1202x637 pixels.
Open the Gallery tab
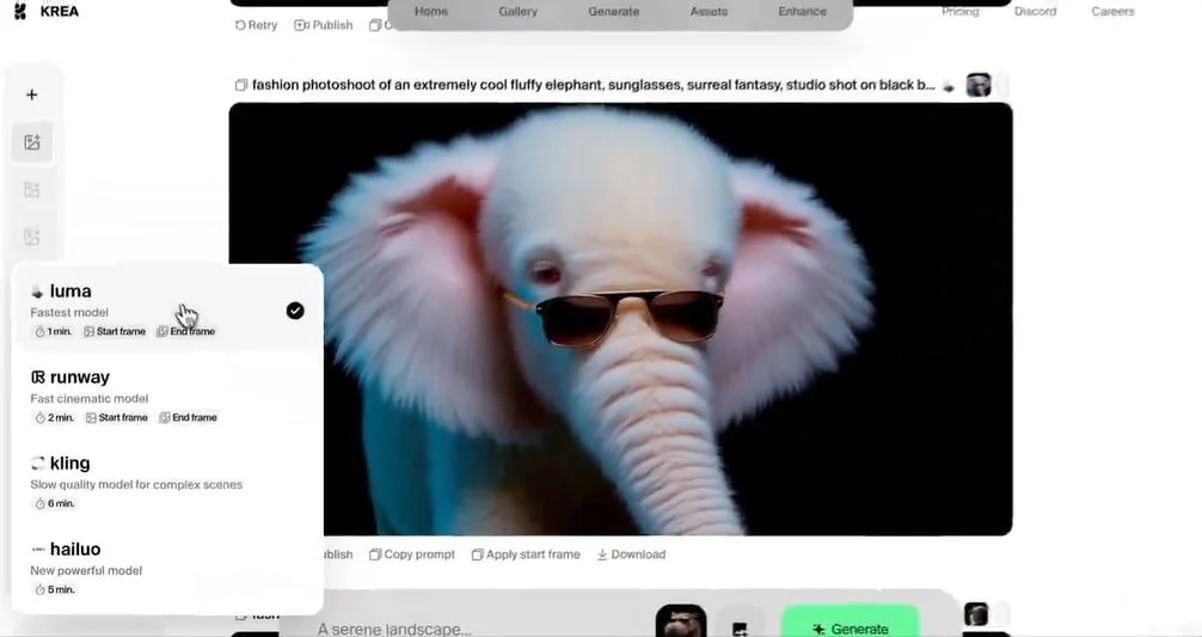coord(518,11)
